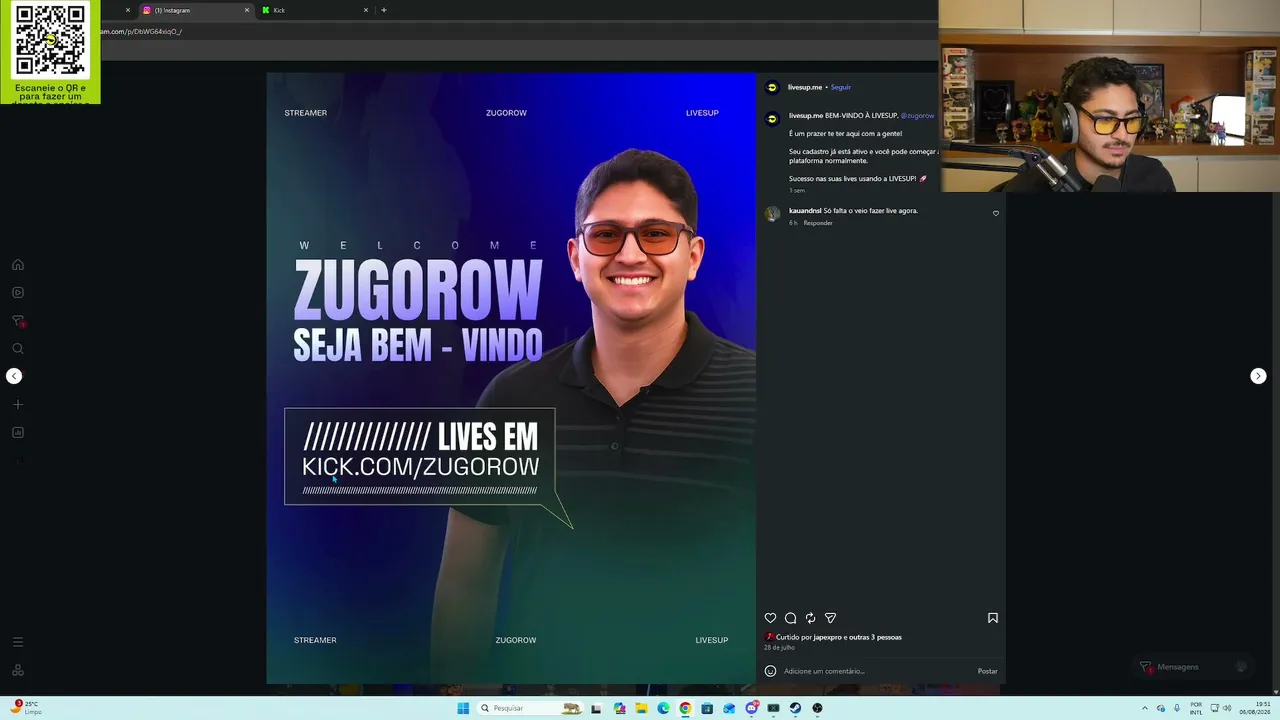Open the comment bubble icon
Screen dimensions: 1280x720
(x=790, y=618)
